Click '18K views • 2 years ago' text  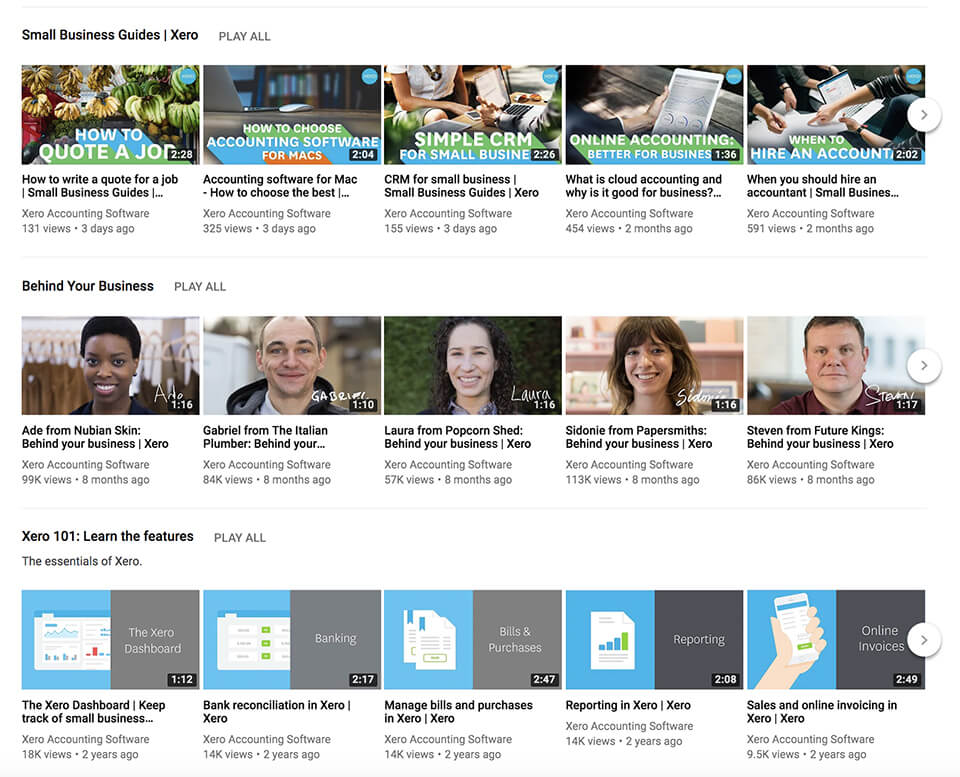pos(80,754)
